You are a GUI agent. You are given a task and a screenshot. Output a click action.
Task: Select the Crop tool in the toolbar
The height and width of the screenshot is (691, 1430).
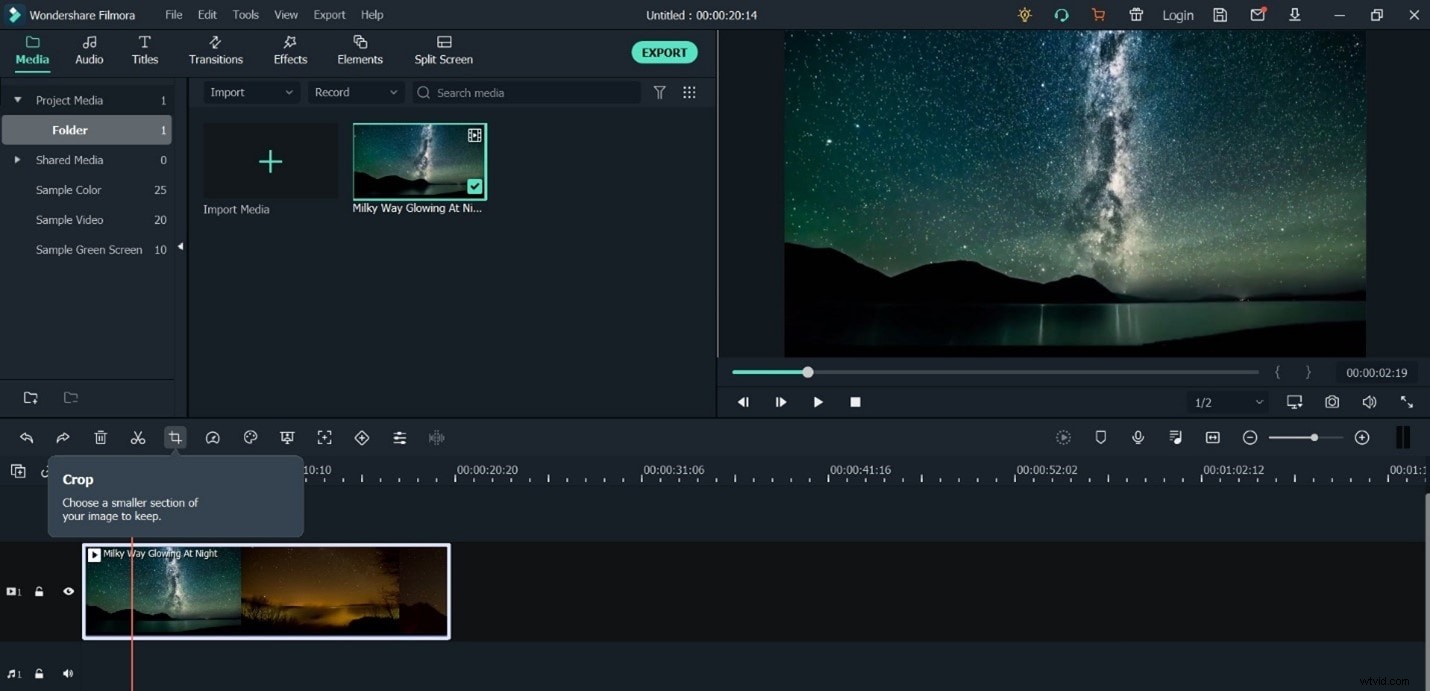coord(175,437)
